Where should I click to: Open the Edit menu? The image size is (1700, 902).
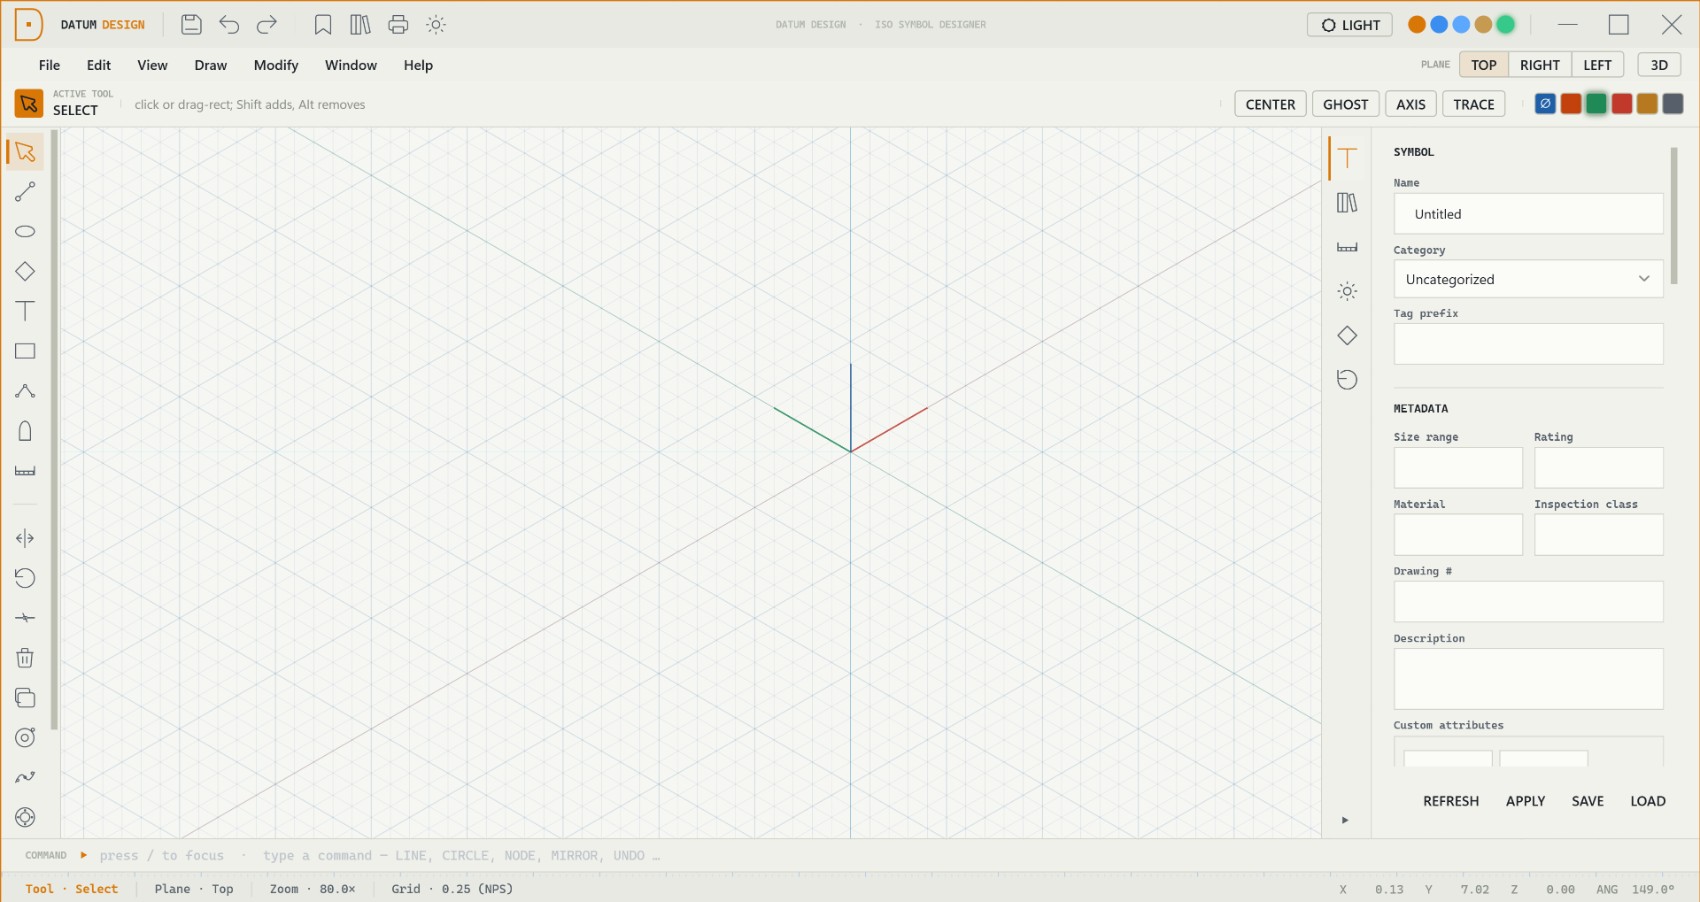pyautogui.click(x=99, y=65)
